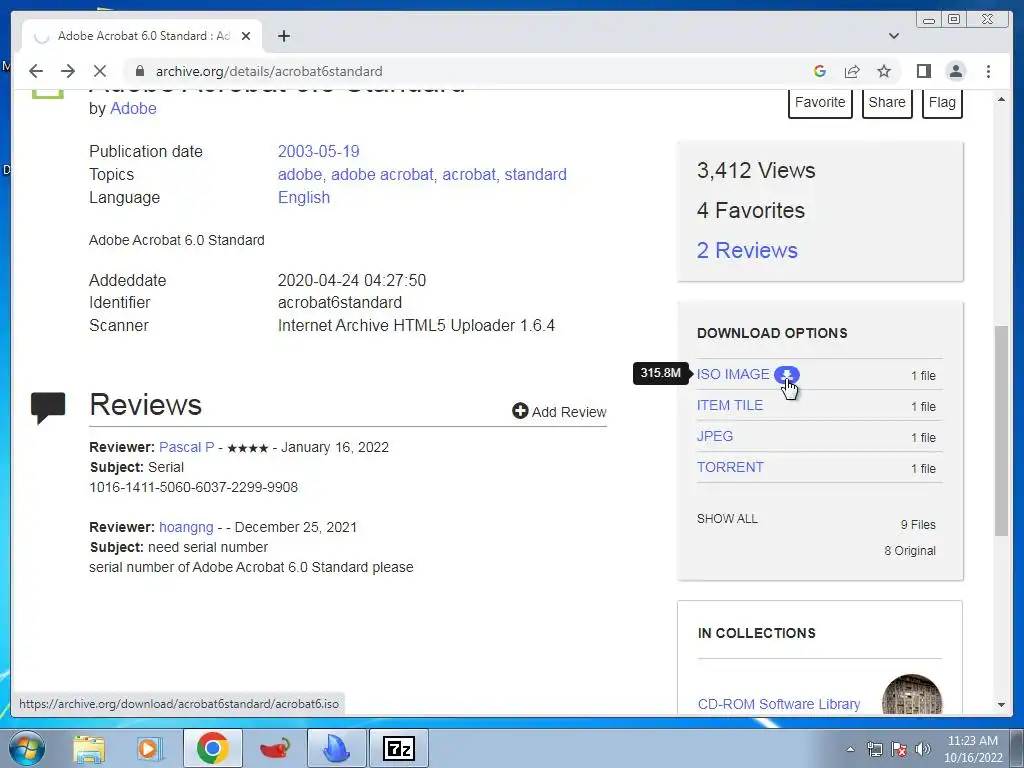Open the JPEG download option
The height and width of the screenshot is (768, 1024).
click(x=714, y=436)
